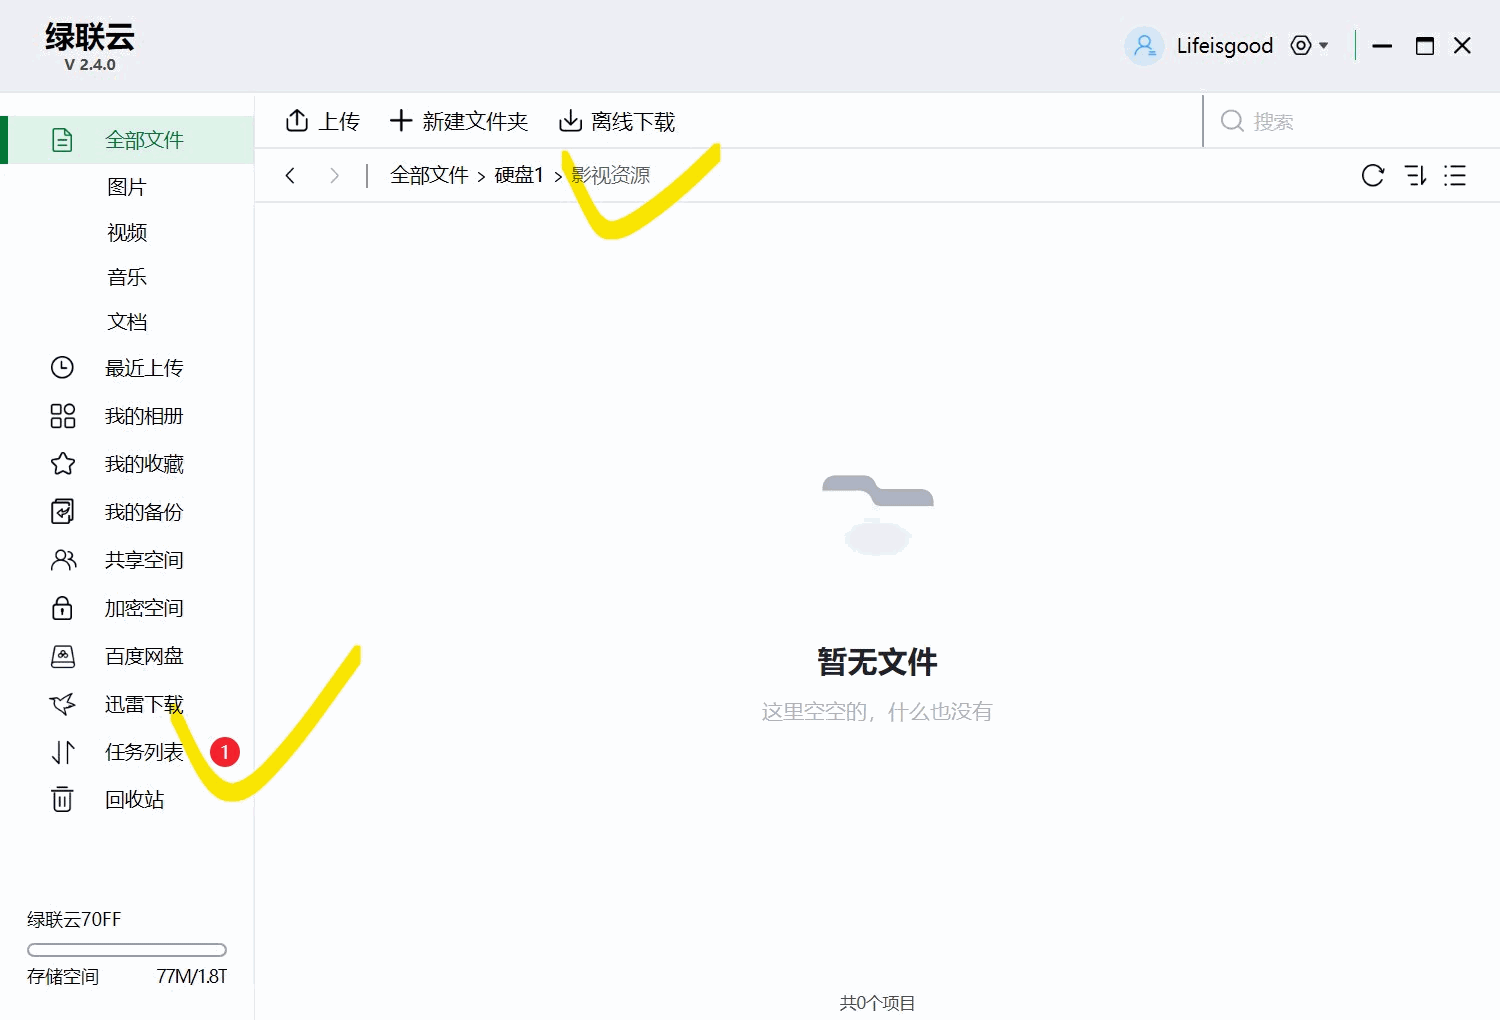The width and height of the screenshot is (1500, 1020).
Task: Maximize the window
Action: (x=1425, y=46)
